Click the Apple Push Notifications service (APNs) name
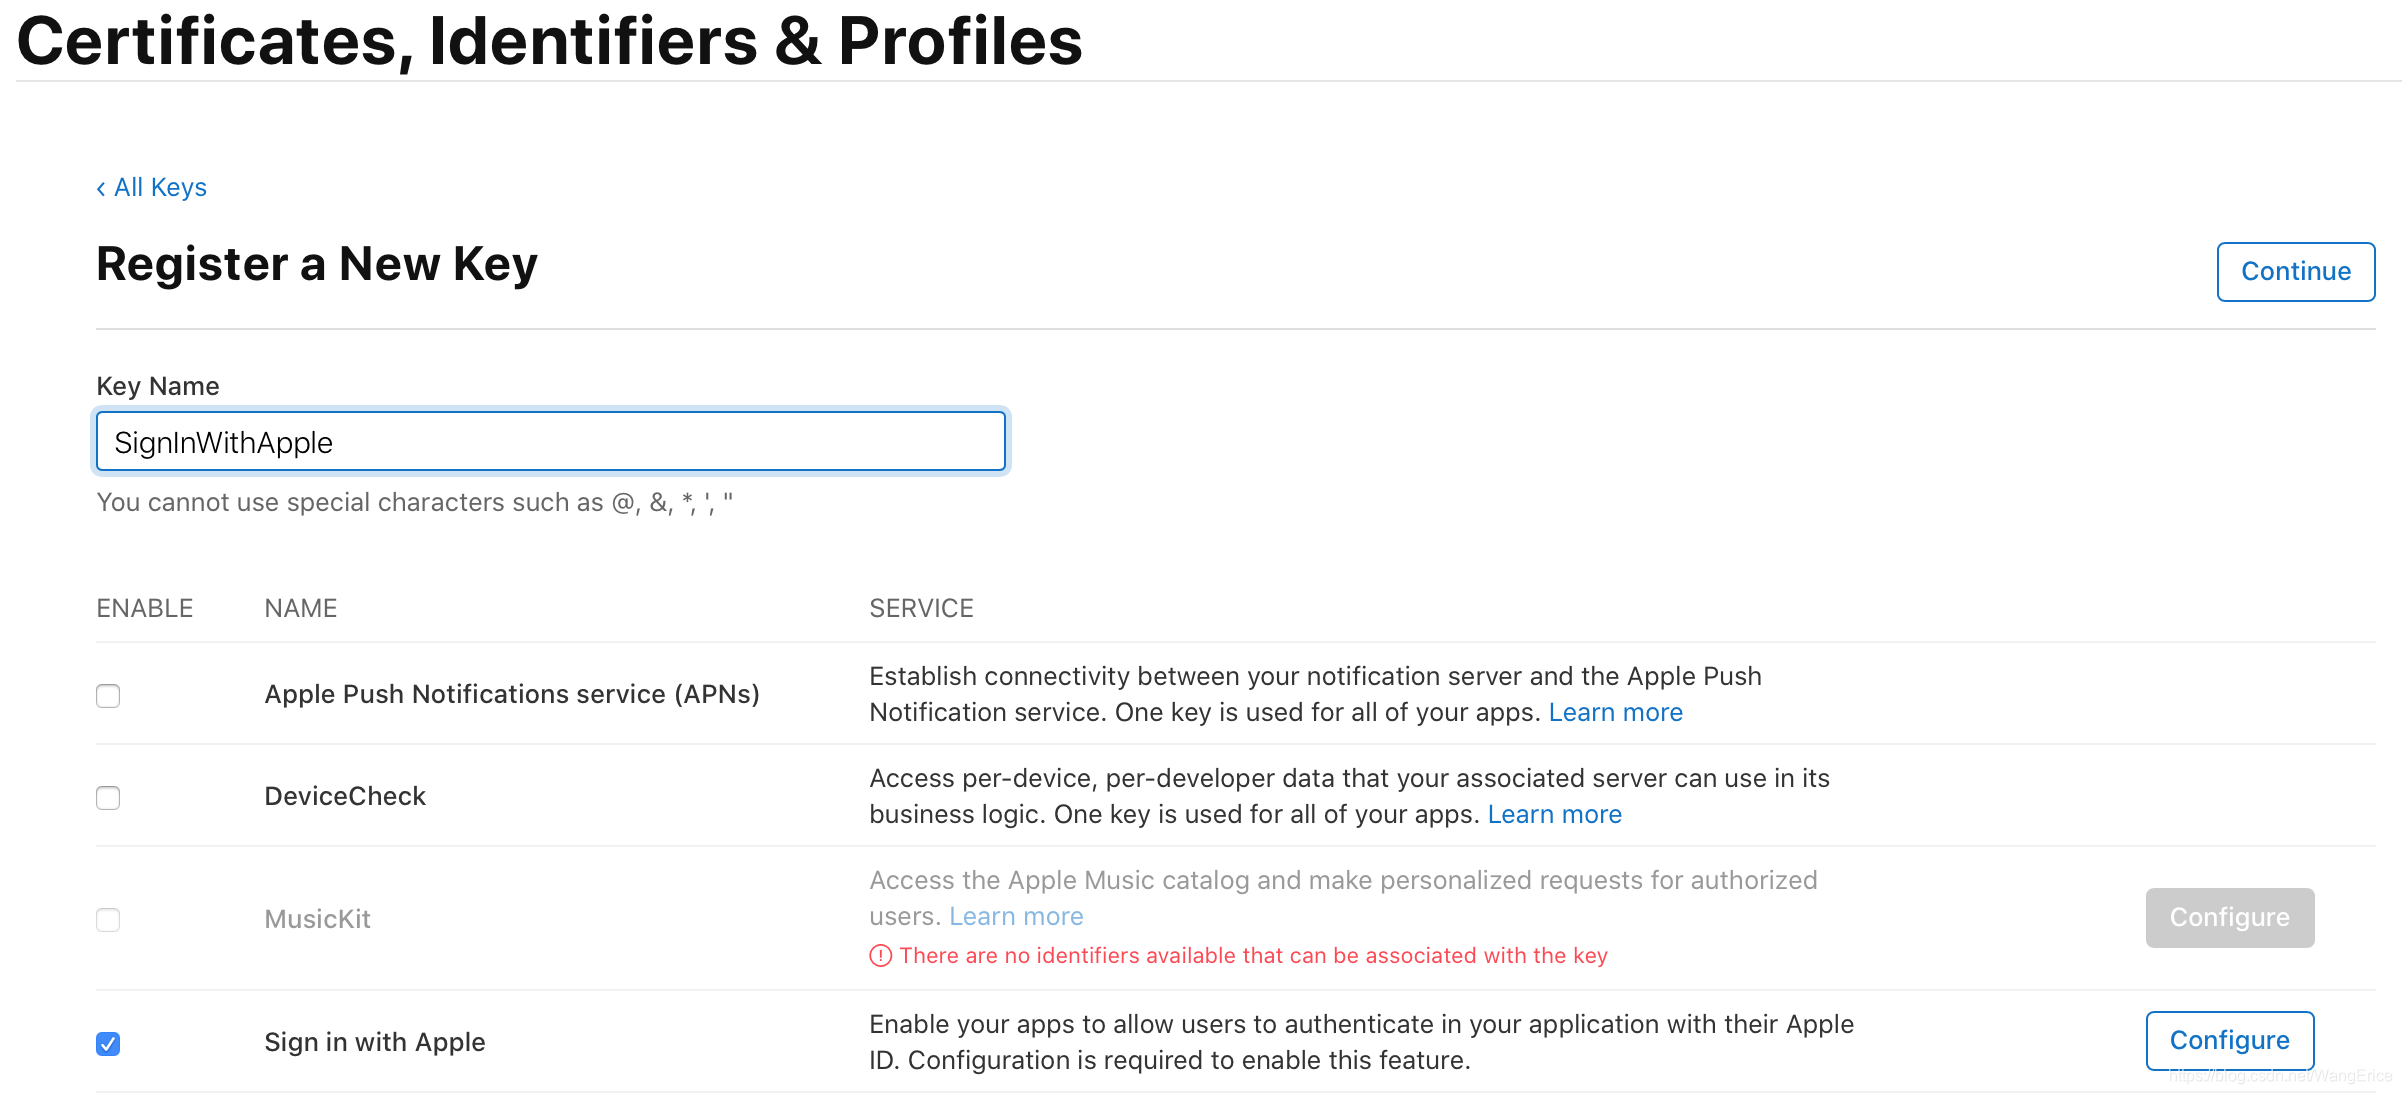Image resolution: width=2402 pixels, height=1094 pixels. pos(512,694)
